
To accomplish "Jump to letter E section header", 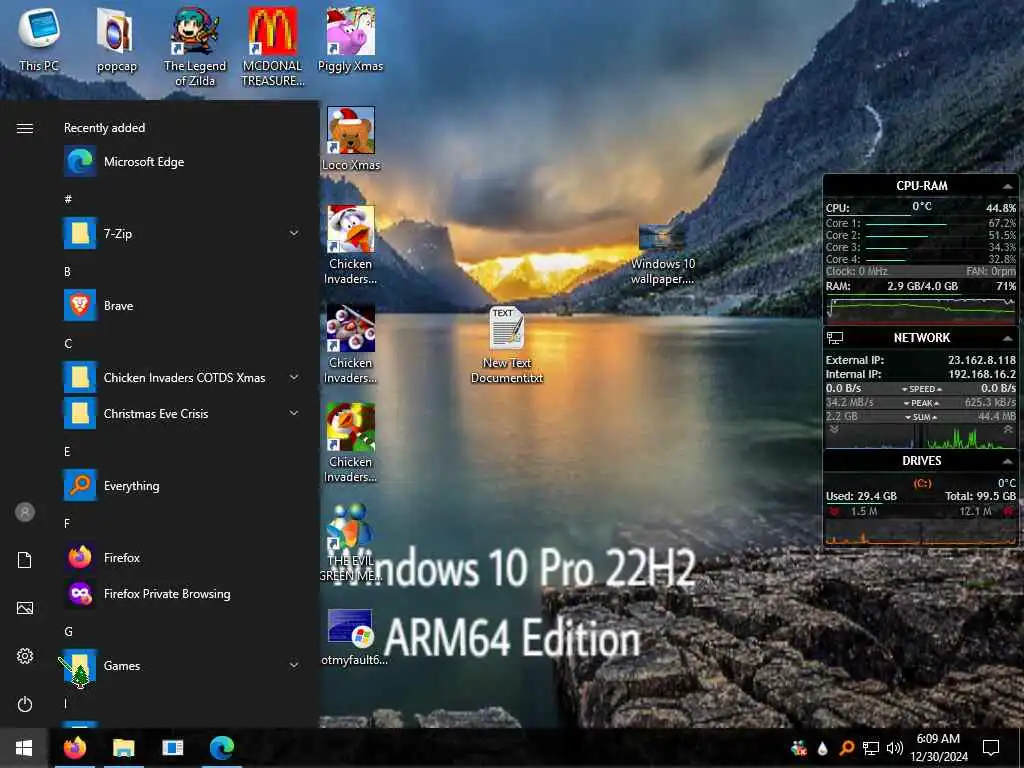I will (67, 451).
